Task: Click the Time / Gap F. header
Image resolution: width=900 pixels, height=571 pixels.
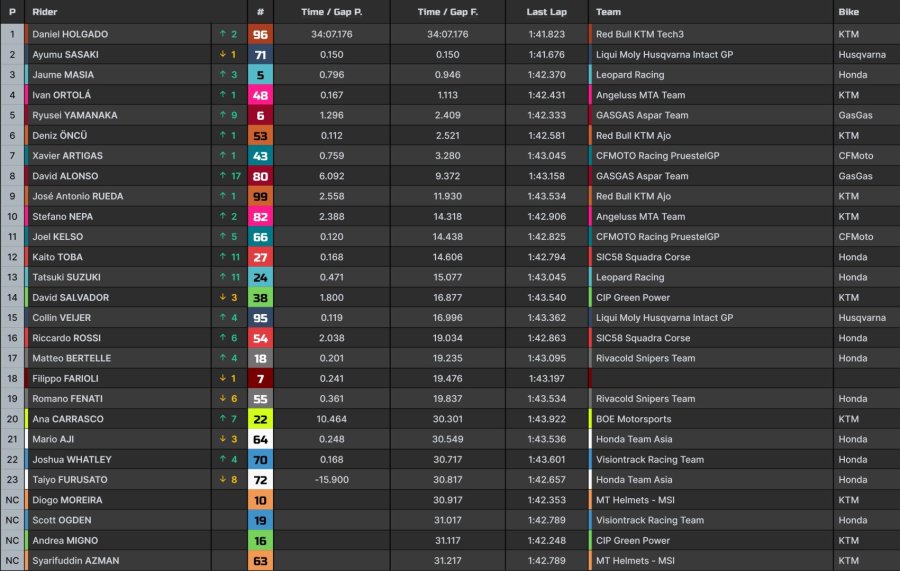Action: coord(448,11)
